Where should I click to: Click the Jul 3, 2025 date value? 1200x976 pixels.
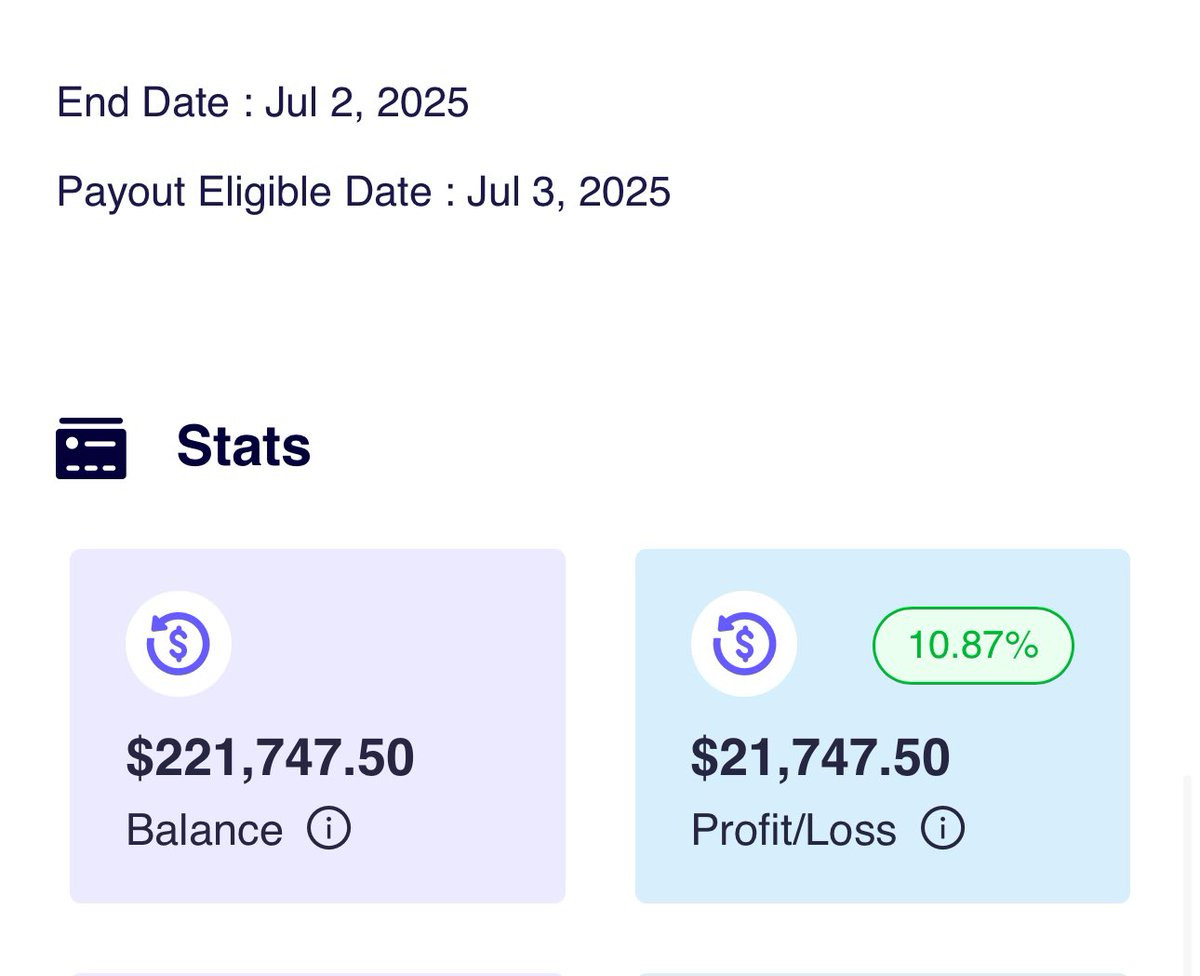pos(569,192)
